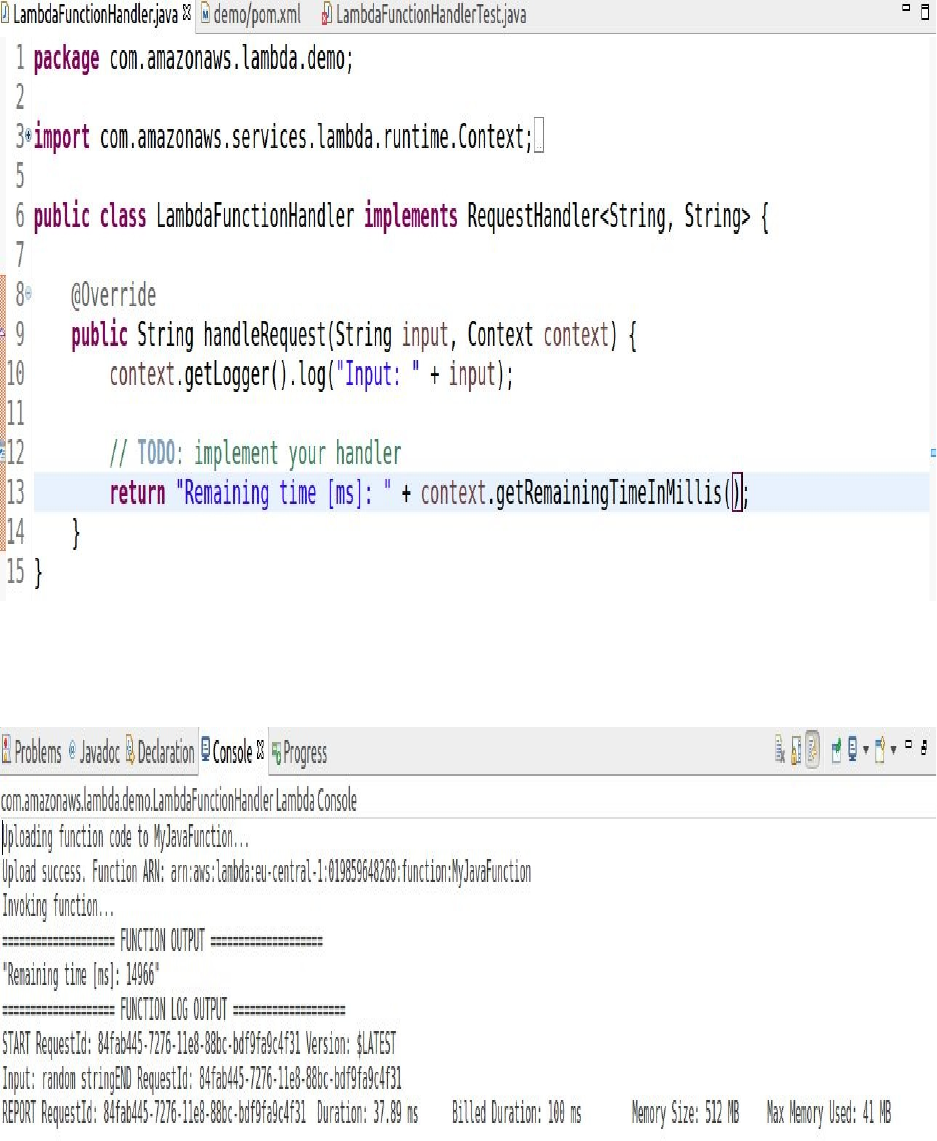Click the TODO comment on line 12
Screen dimensions: 937x1141
[255, 453]
